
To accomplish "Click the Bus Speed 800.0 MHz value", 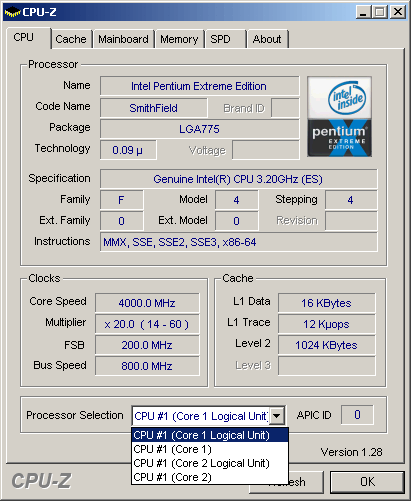I will pos(147,366).
